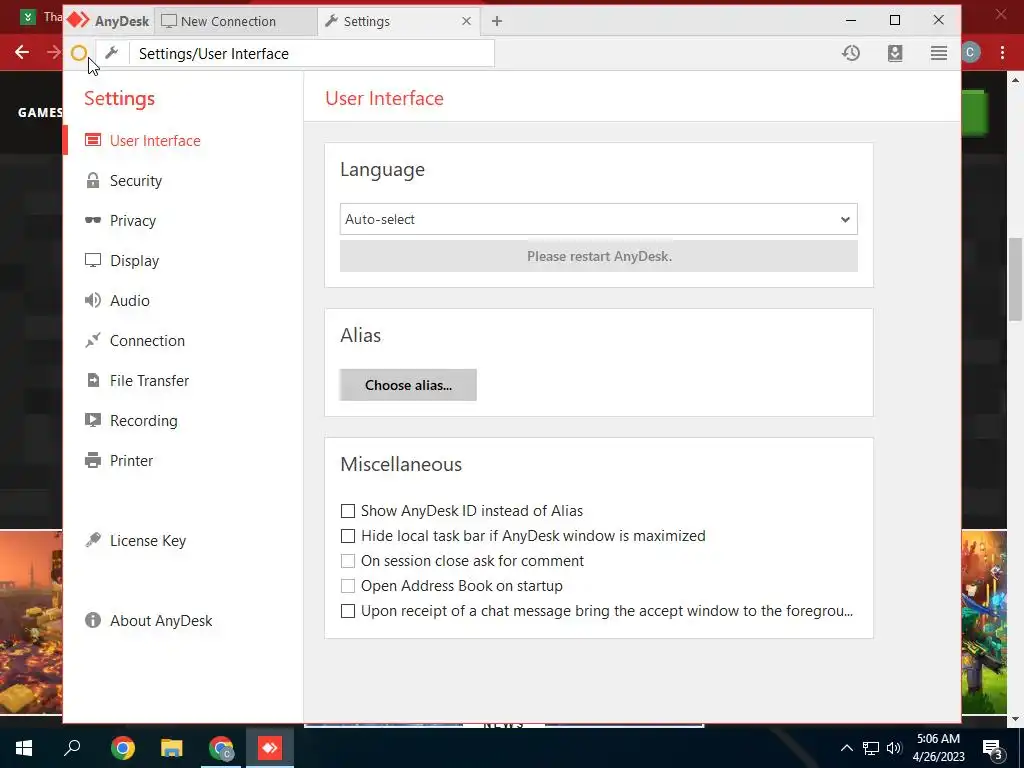Screen dimensions: 1024x768
Task: Open the AnyDesk logo home tab
Action: (108, 21)
